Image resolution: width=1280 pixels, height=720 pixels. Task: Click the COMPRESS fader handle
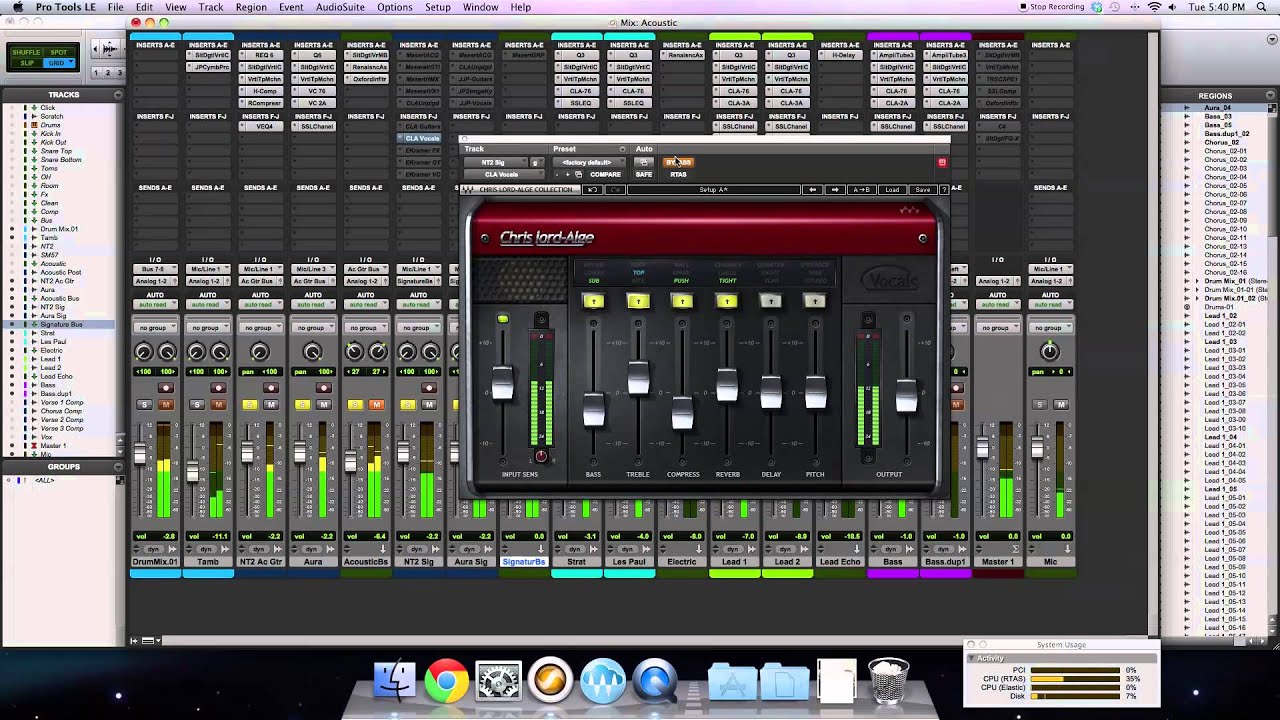point(682,412)
